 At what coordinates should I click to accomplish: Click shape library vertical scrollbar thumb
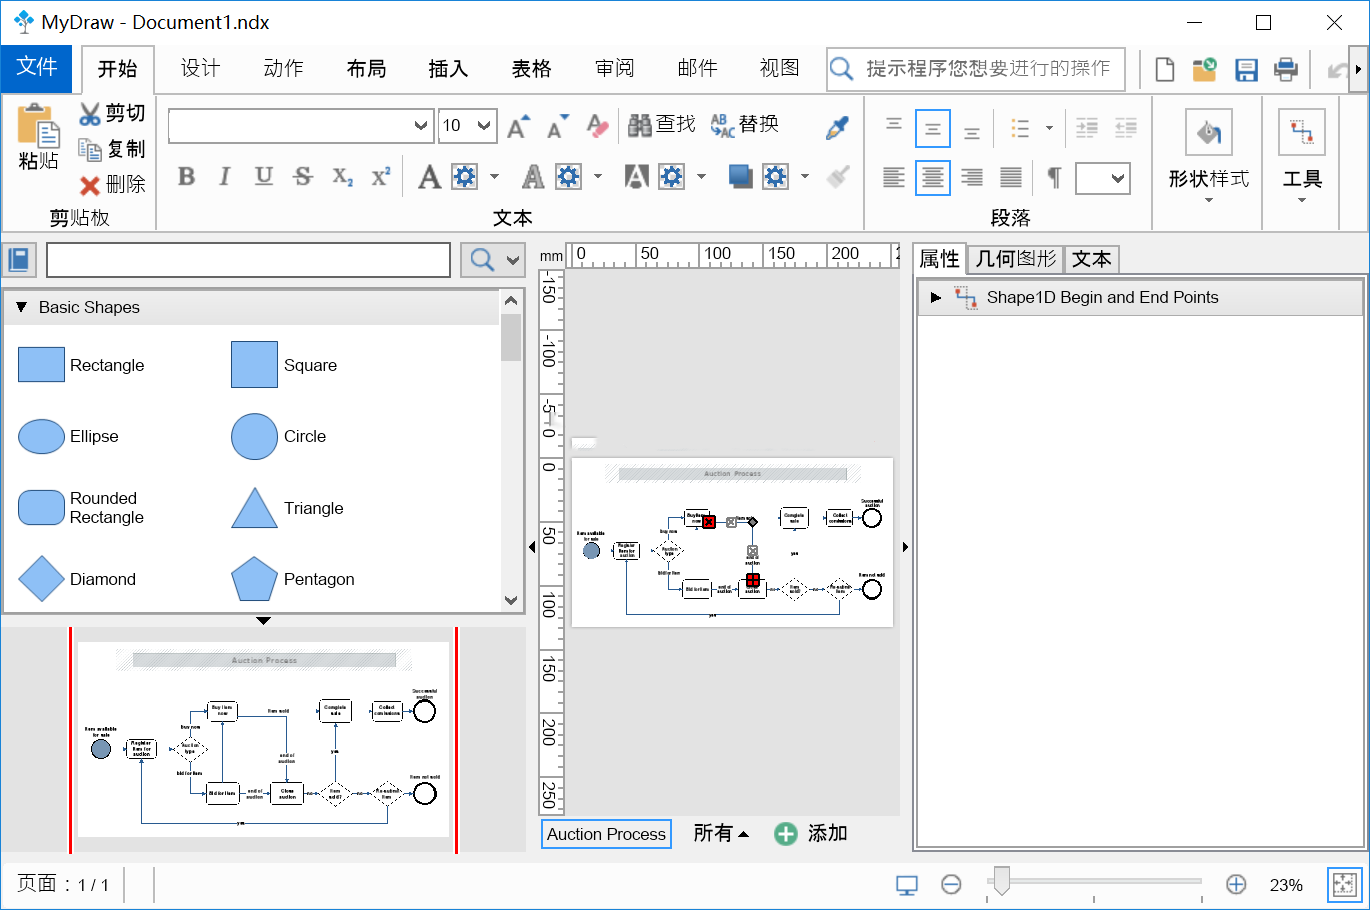pyautogui.click(x=511, y=337)
